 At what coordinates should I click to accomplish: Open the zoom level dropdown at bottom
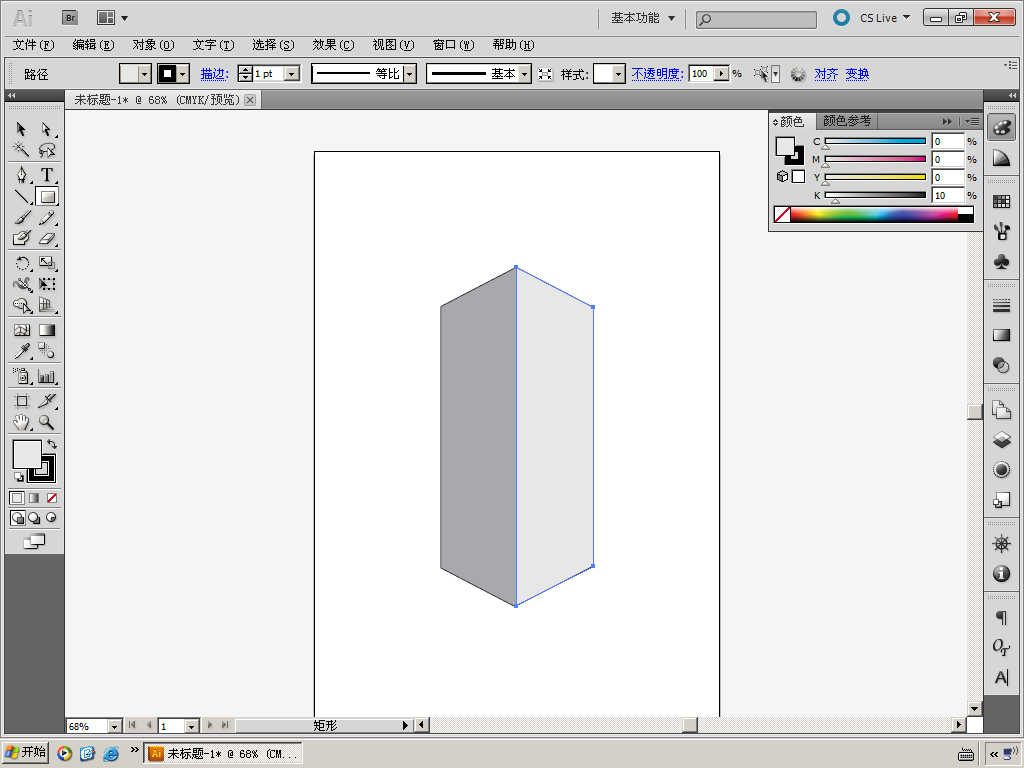(113, 726)
